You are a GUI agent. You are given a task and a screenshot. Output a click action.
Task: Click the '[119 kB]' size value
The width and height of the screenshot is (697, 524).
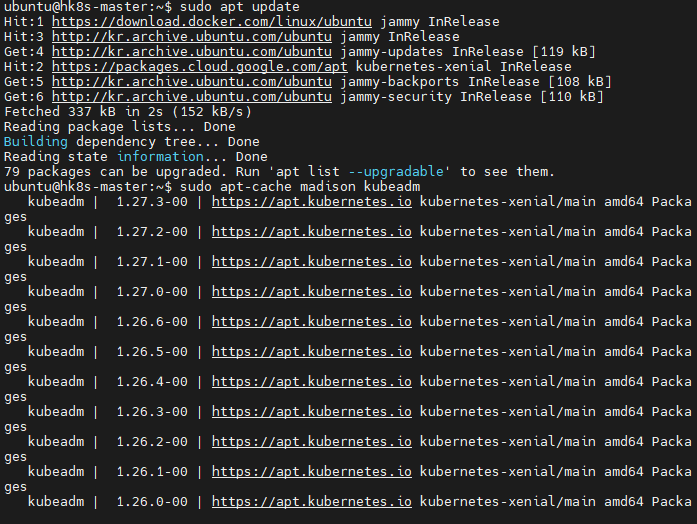[564, 52]
